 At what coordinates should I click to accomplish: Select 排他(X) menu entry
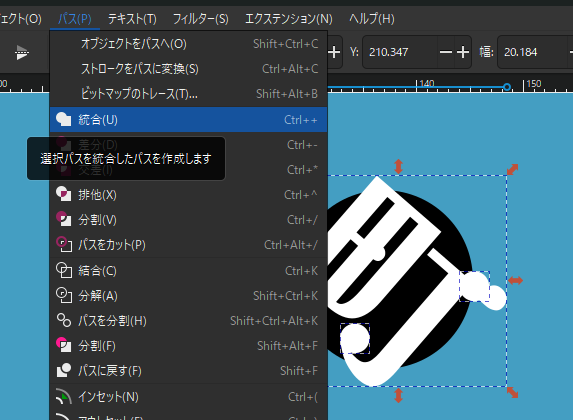point(189,194)
